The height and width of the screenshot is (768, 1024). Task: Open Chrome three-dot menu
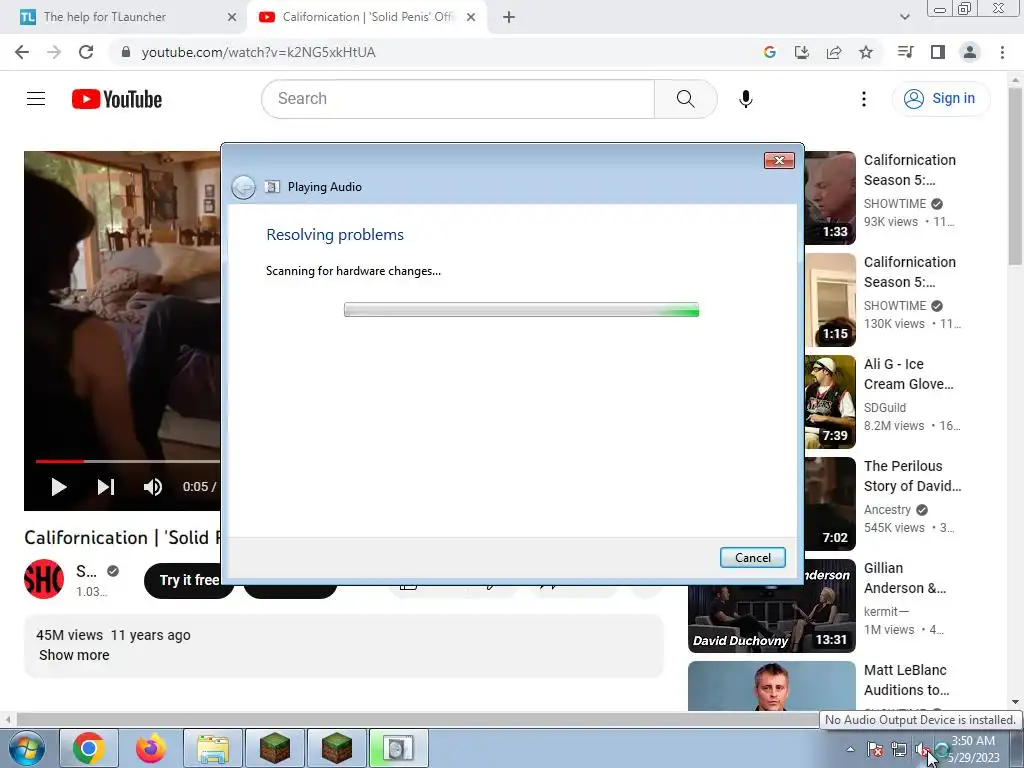[x=1002, y=52]
